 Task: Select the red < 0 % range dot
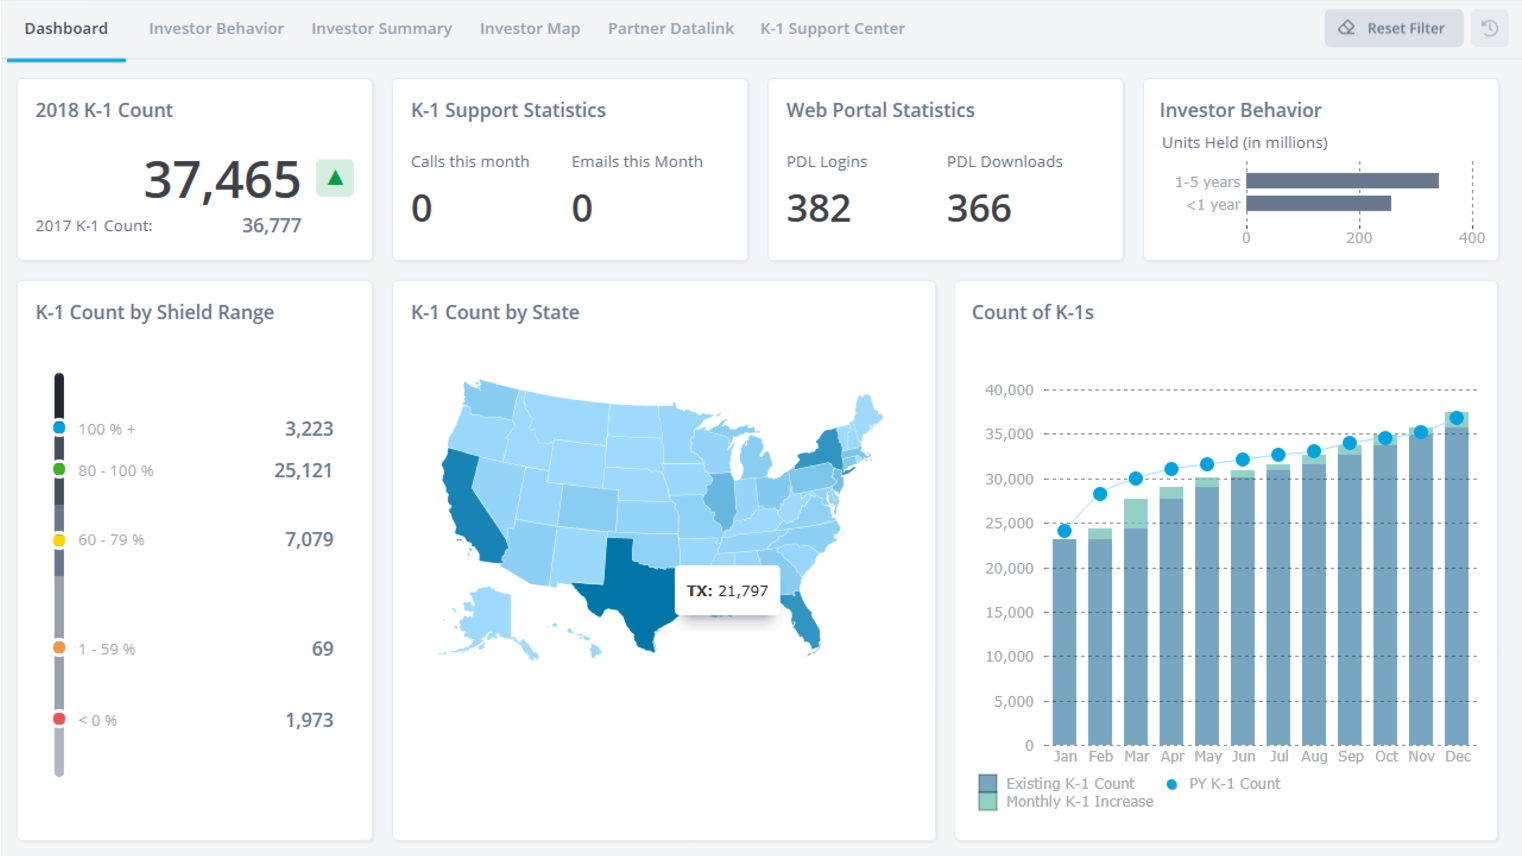[x=59, y=719]
